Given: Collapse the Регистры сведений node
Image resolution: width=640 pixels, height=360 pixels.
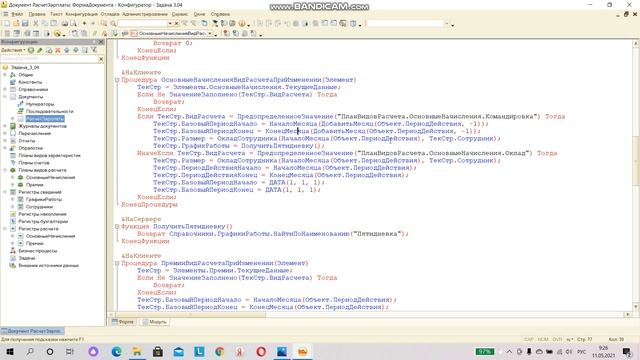Looking at the screenshot, I should point(5,192).
